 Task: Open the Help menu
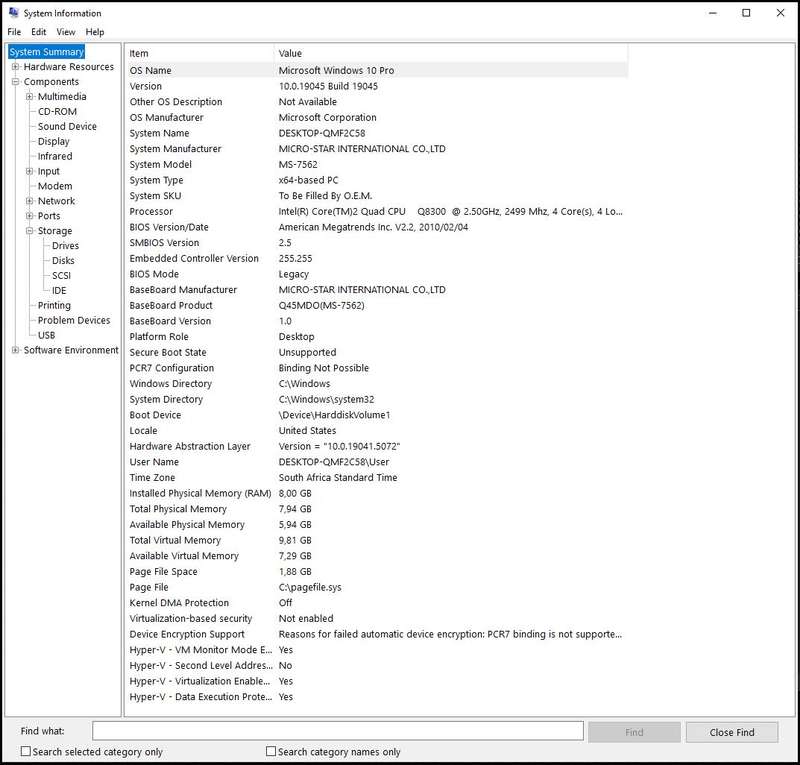pos(95,32)
